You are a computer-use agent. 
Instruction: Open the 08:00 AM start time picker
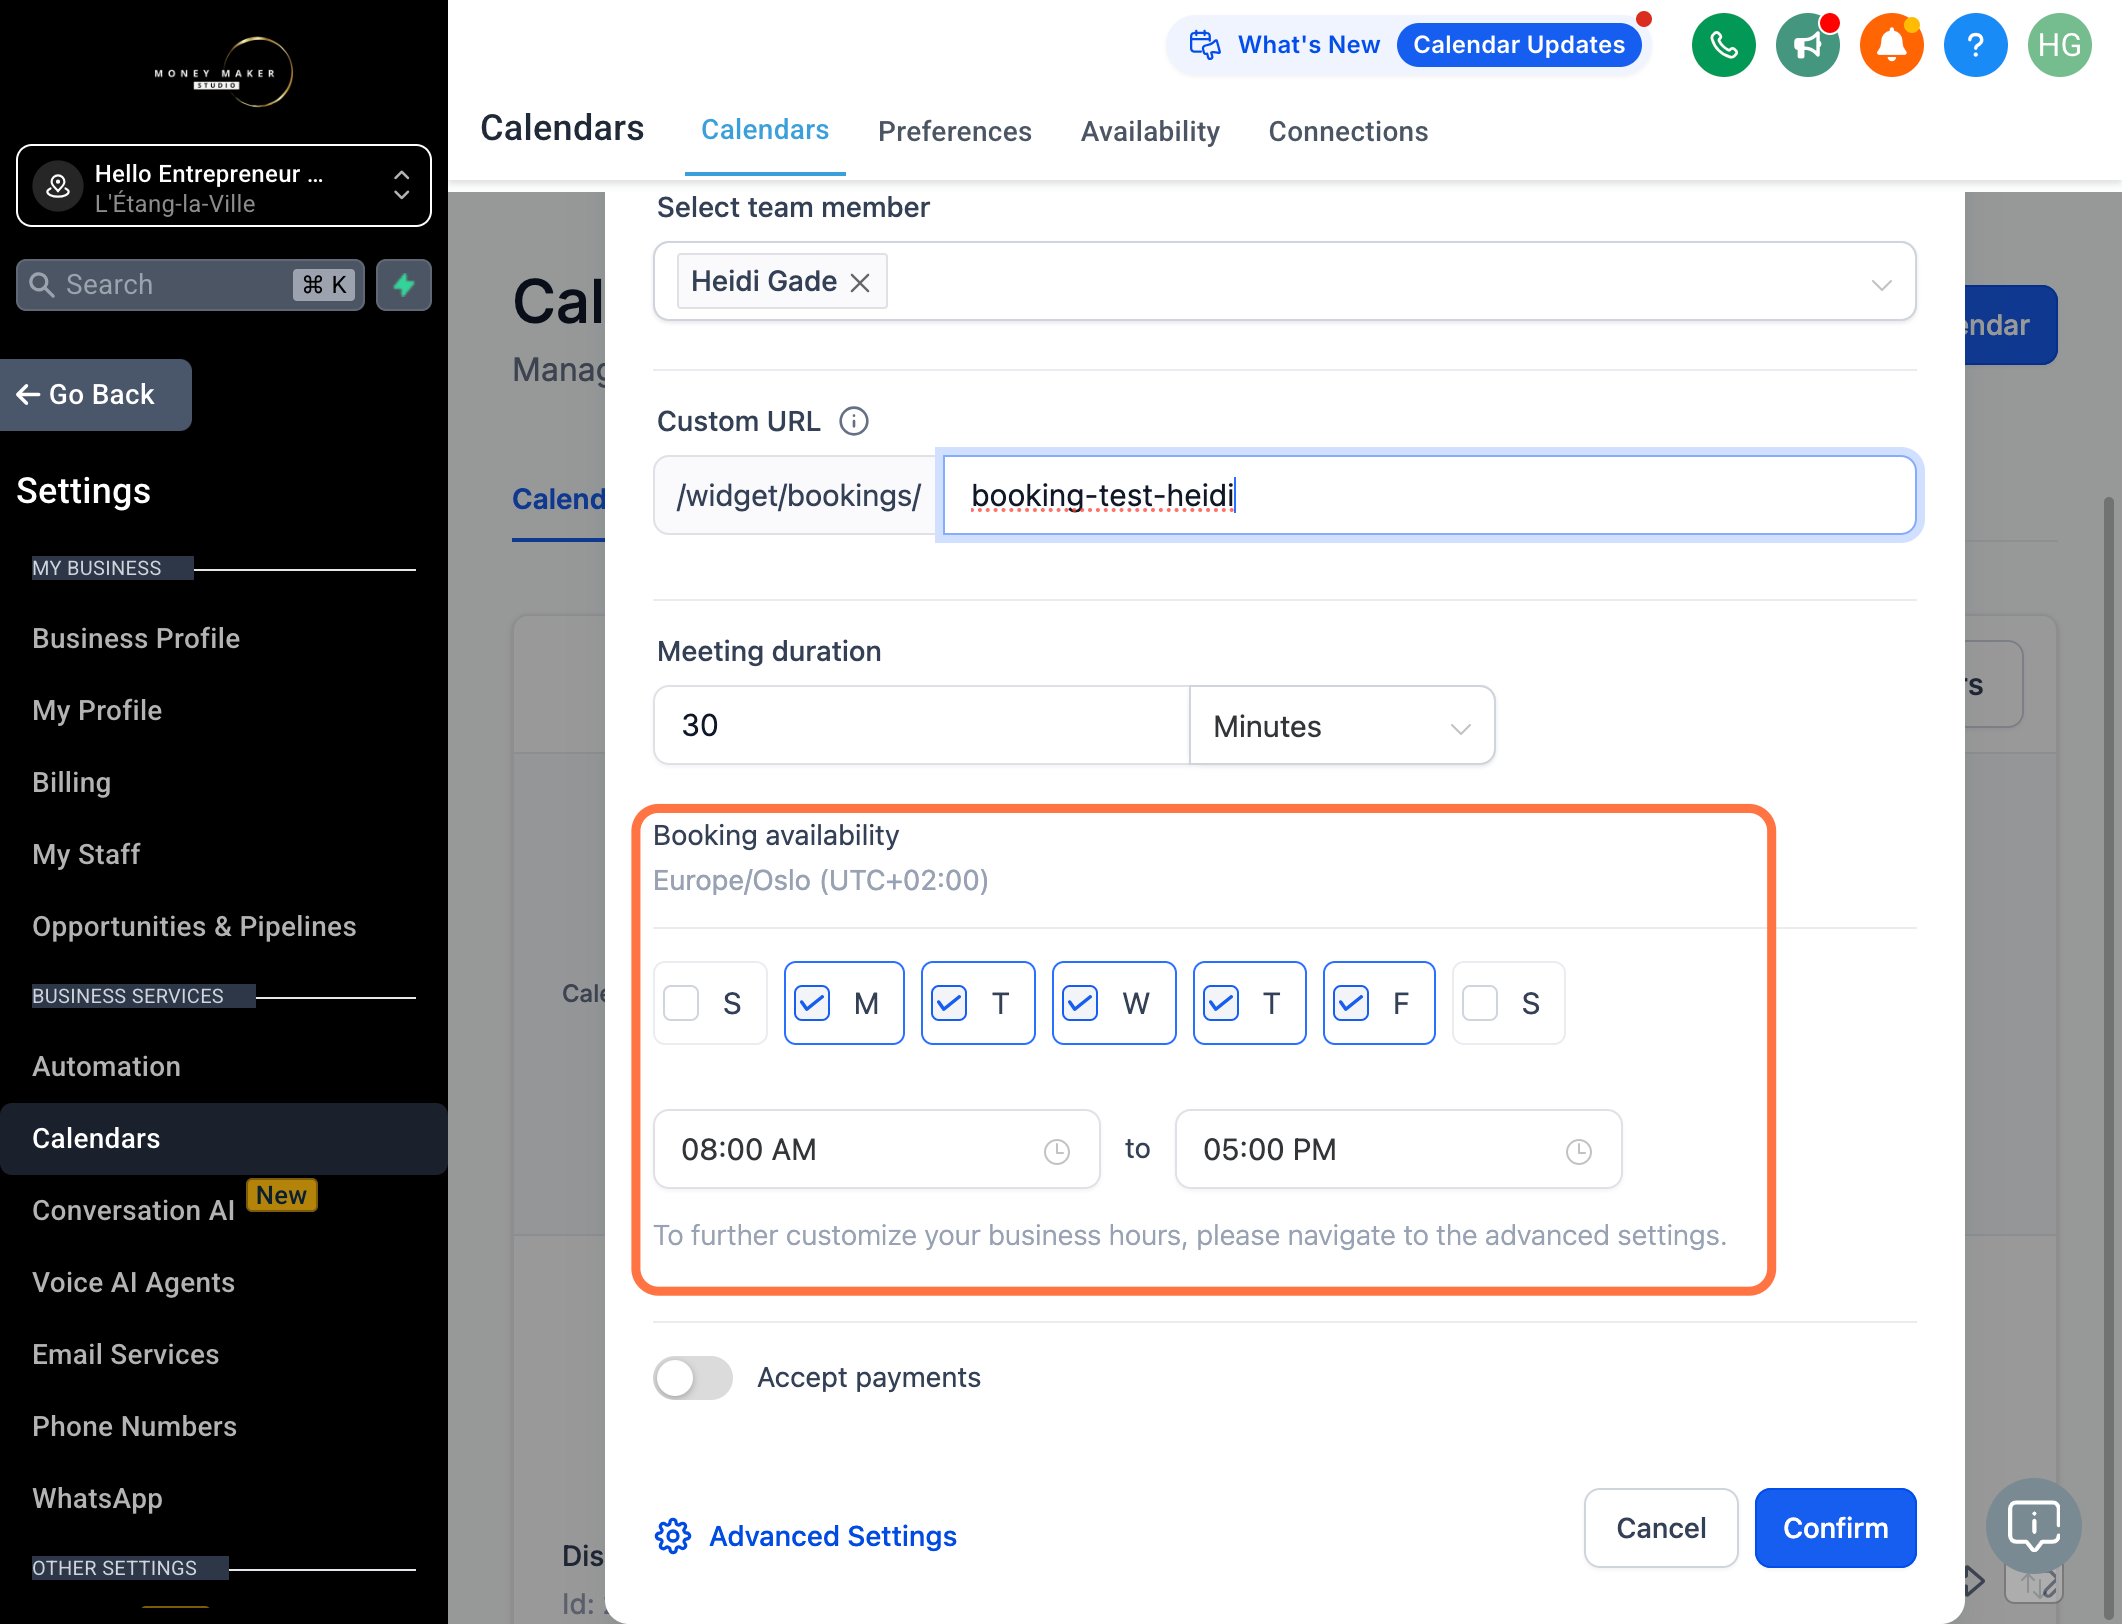point(876,1150)
